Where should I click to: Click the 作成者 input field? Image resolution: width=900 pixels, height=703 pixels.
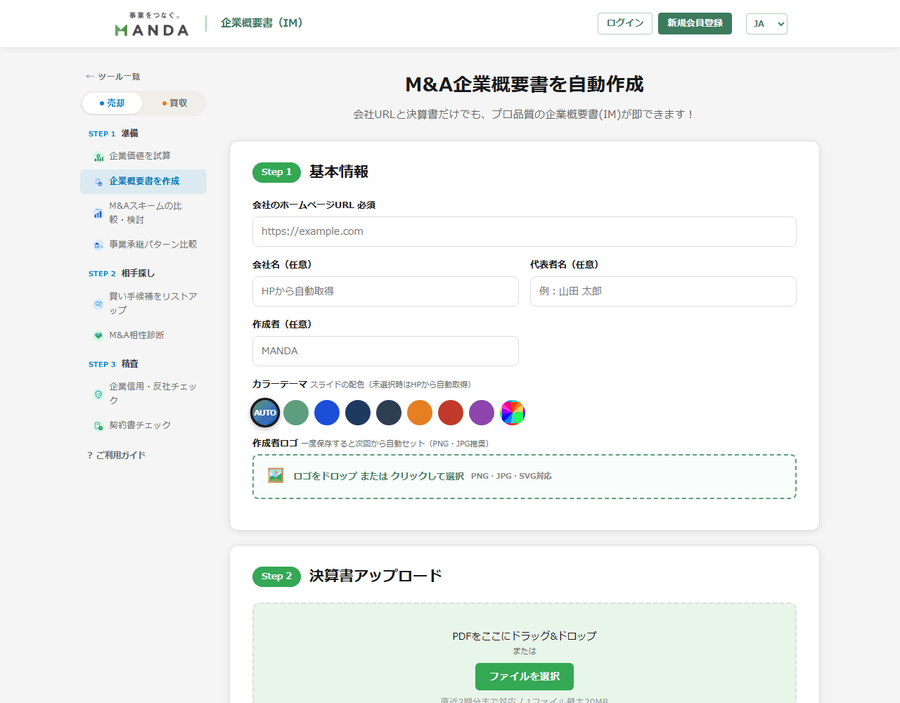click(x=385, y=351)
